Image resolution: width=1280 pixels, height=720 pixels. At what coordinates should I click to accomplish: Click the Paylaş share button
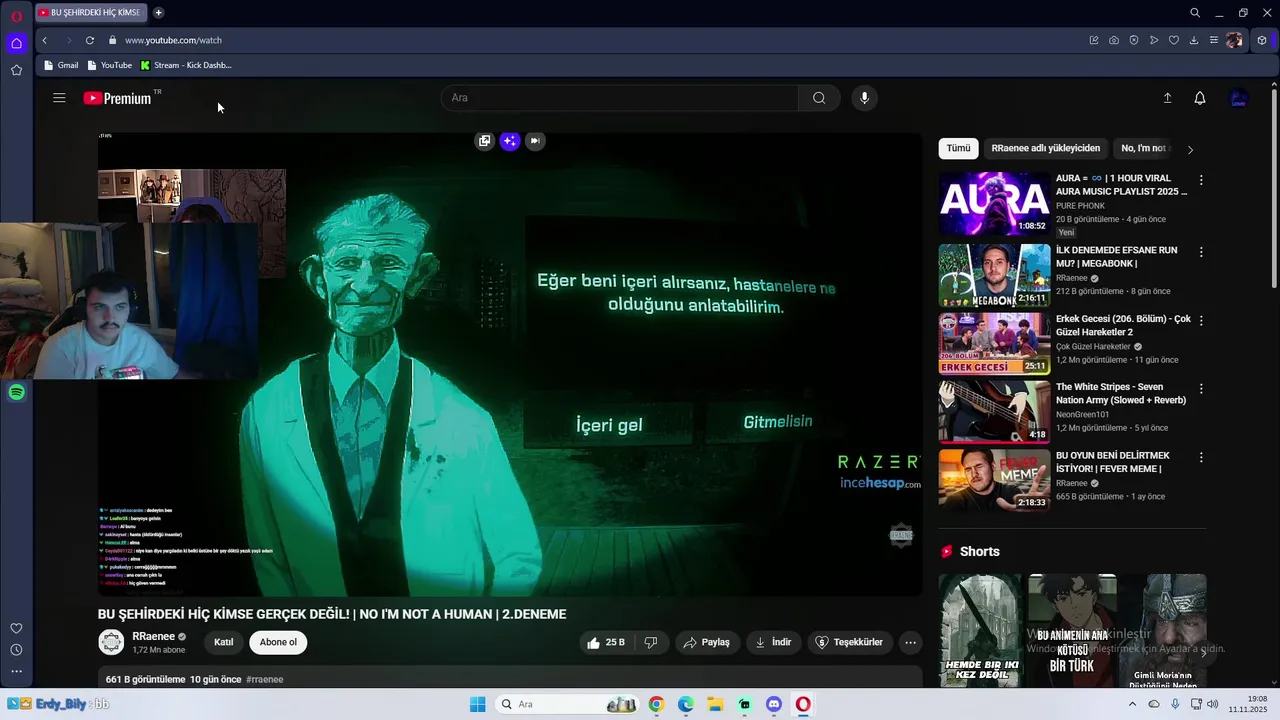(707, 642)
